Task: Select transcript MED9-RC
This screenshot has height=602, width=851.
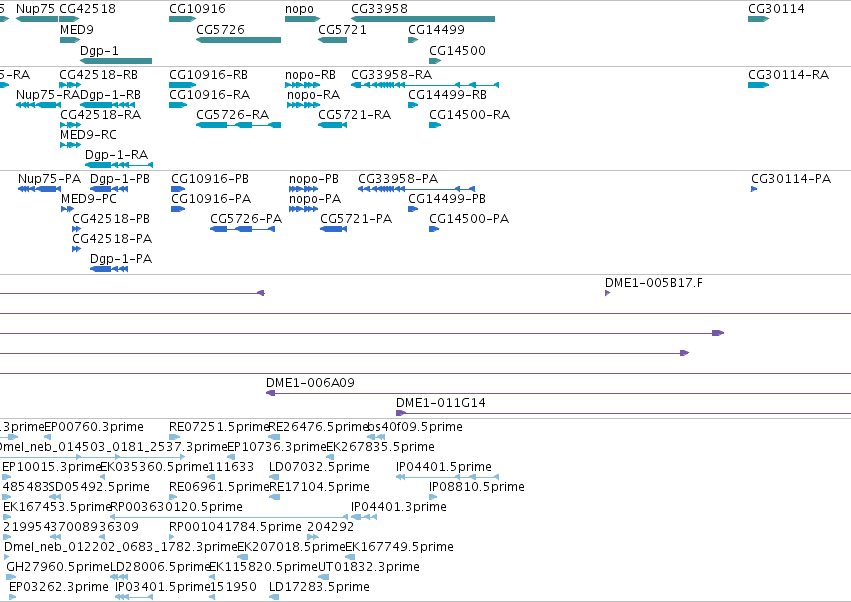Action: click(88, 135)
